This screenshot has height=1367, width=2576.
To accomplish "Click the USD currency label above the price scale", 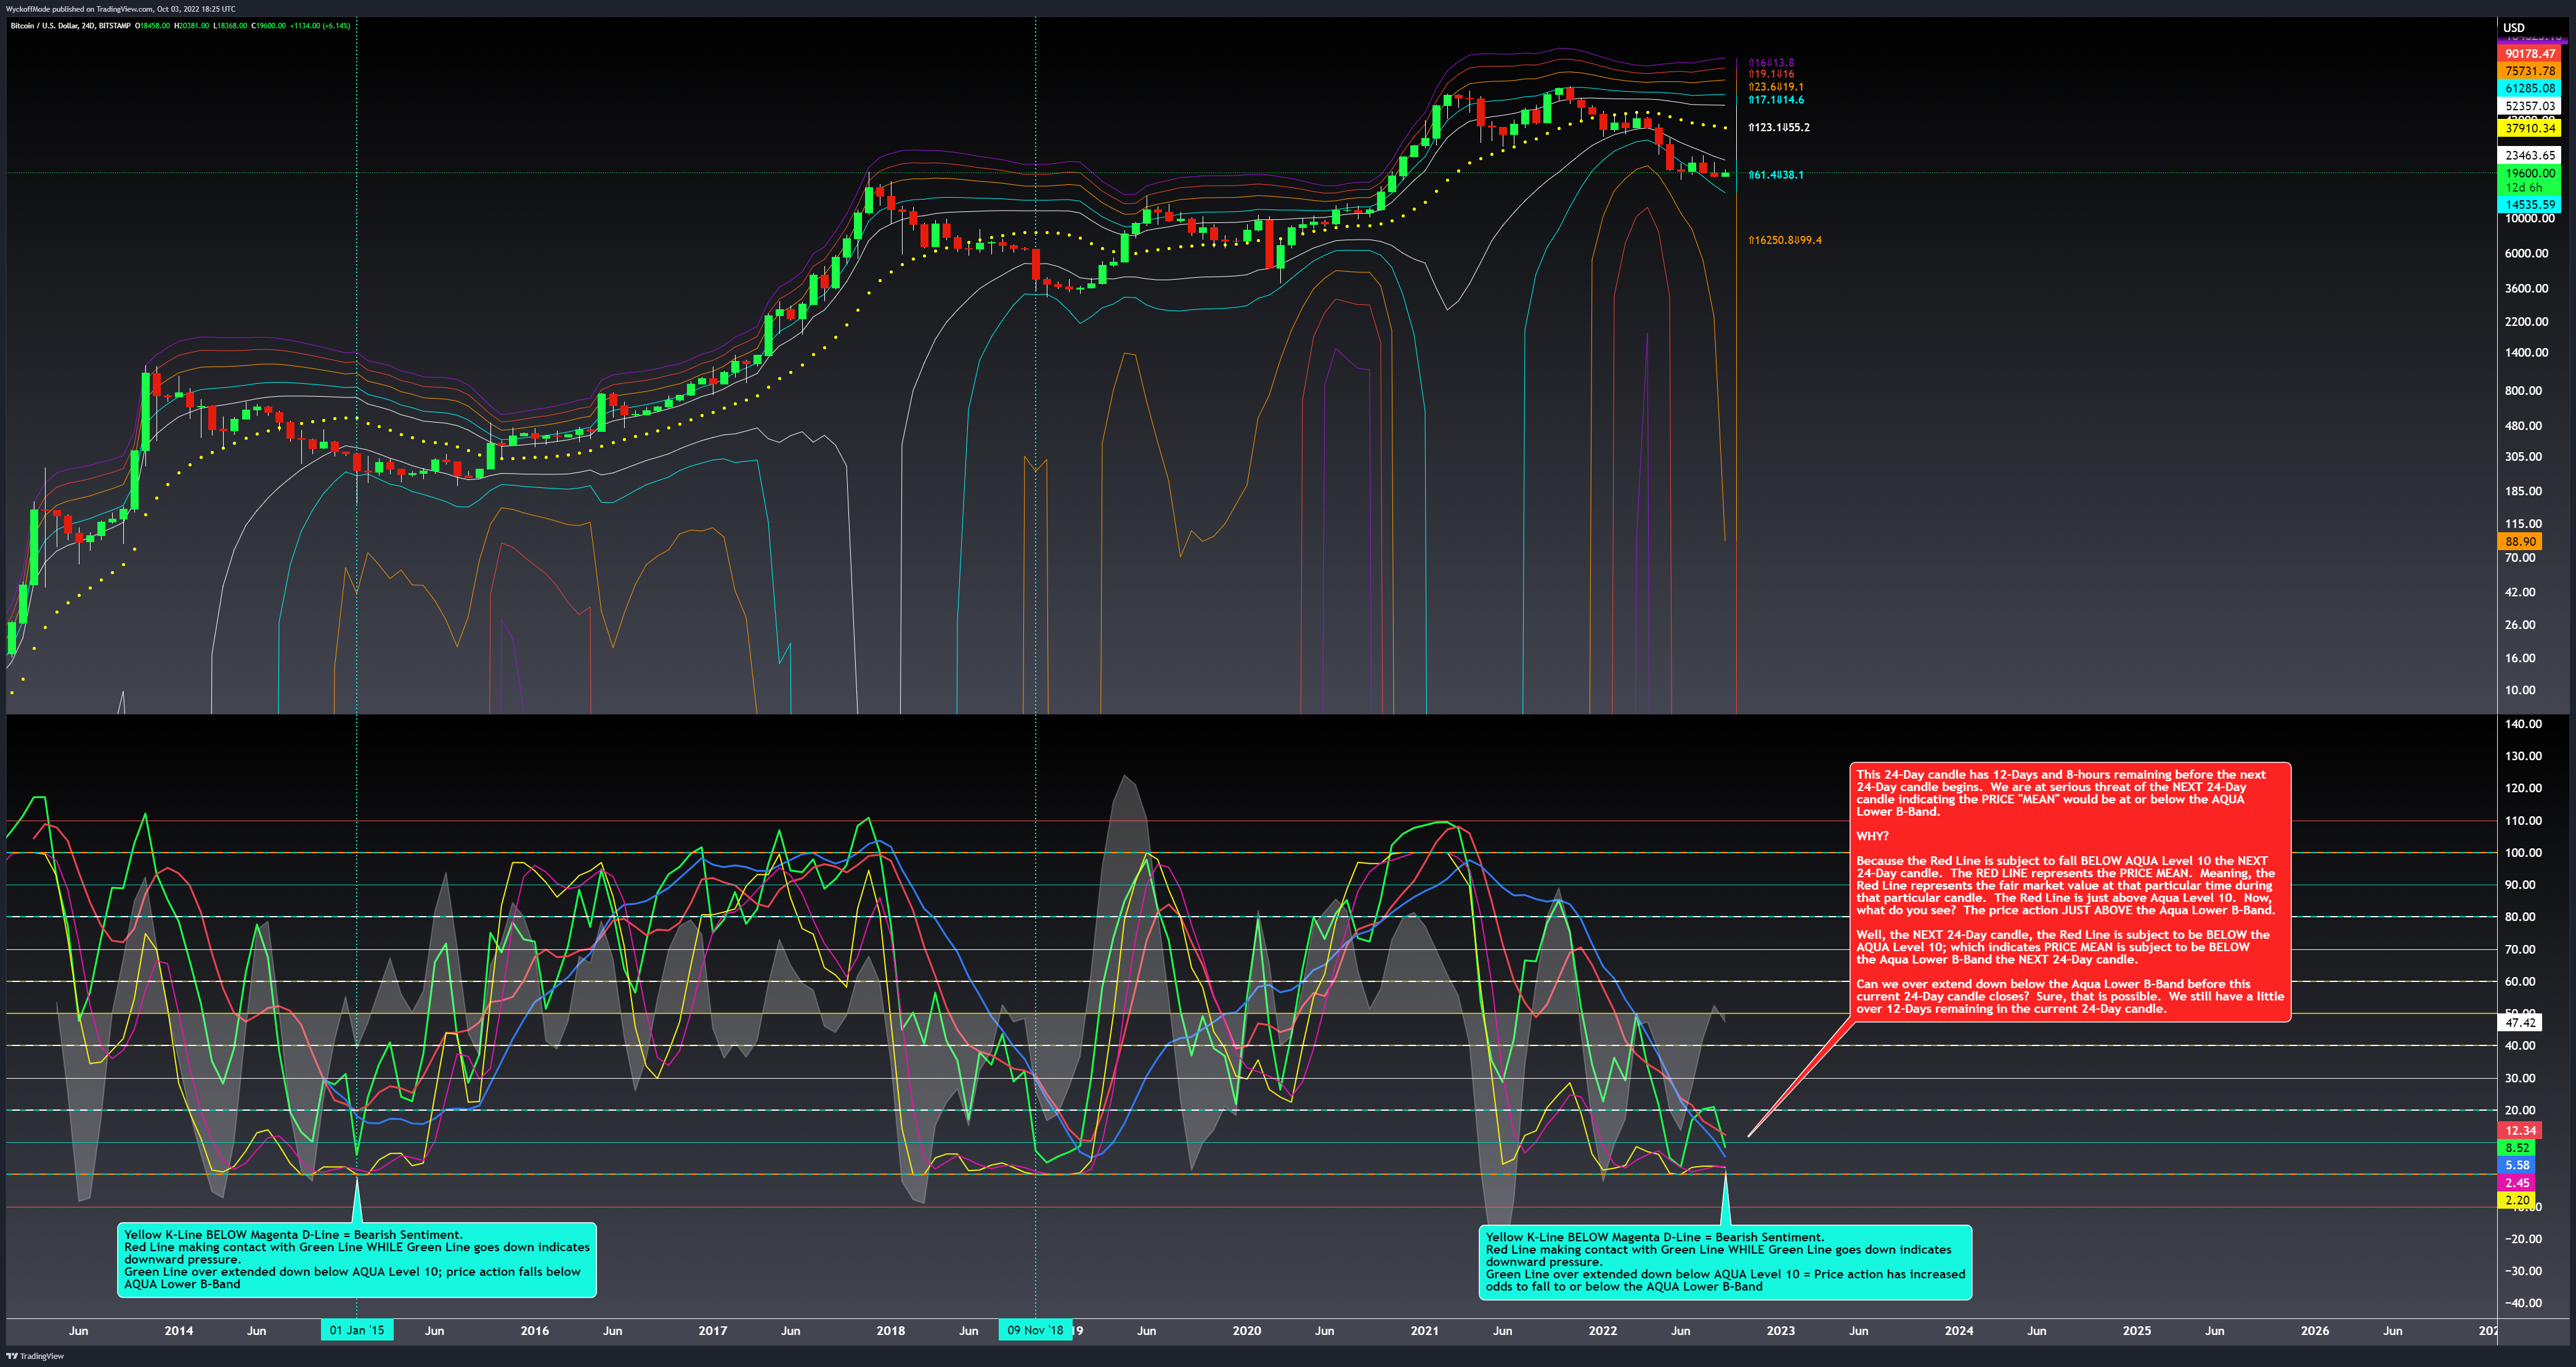I will [2513, 28].
